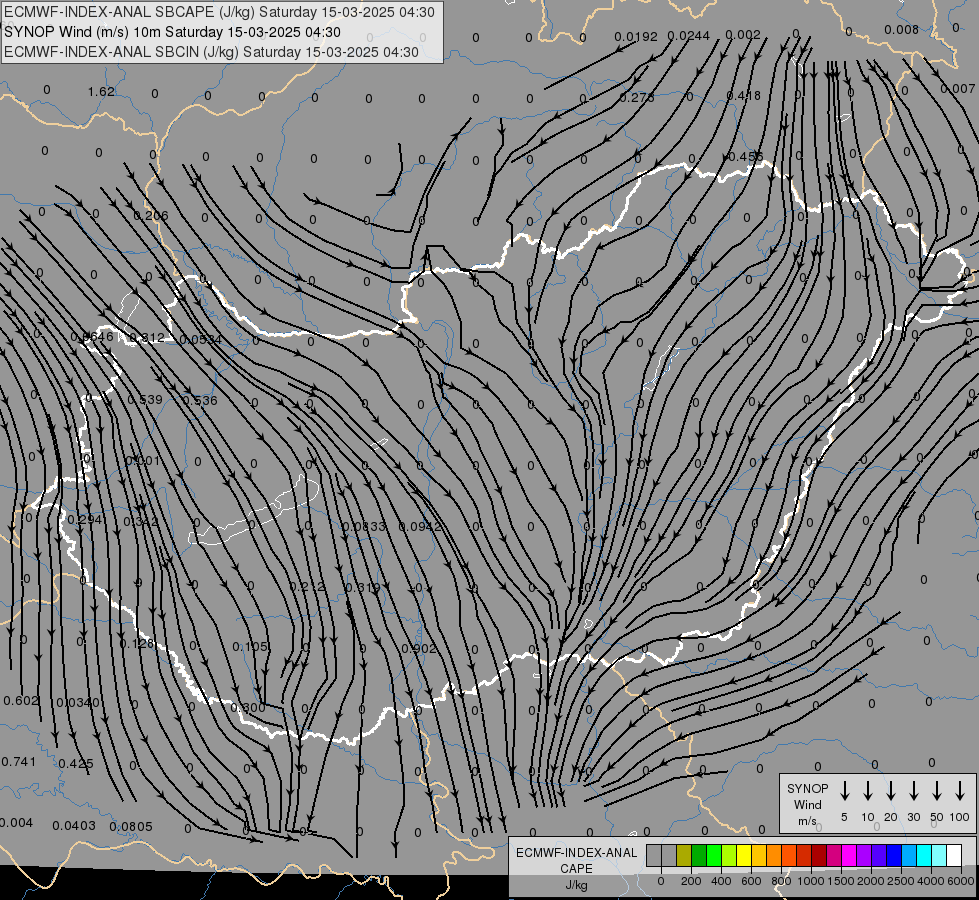This screenshot has width=979, height=900.
Task: Click the 1500 tick label on CAPE scale
Action: [x=840, y=881]
